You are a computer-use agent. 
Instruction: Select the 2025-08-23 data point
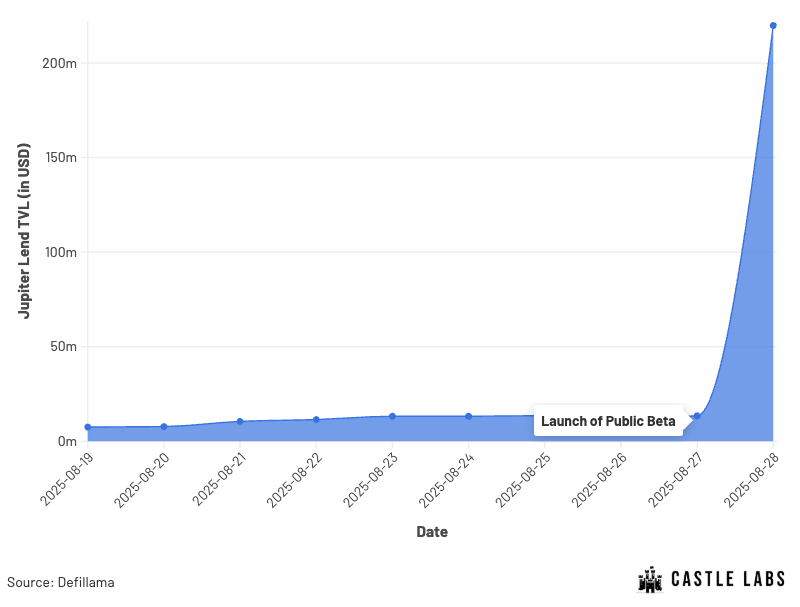click(392, 416)
